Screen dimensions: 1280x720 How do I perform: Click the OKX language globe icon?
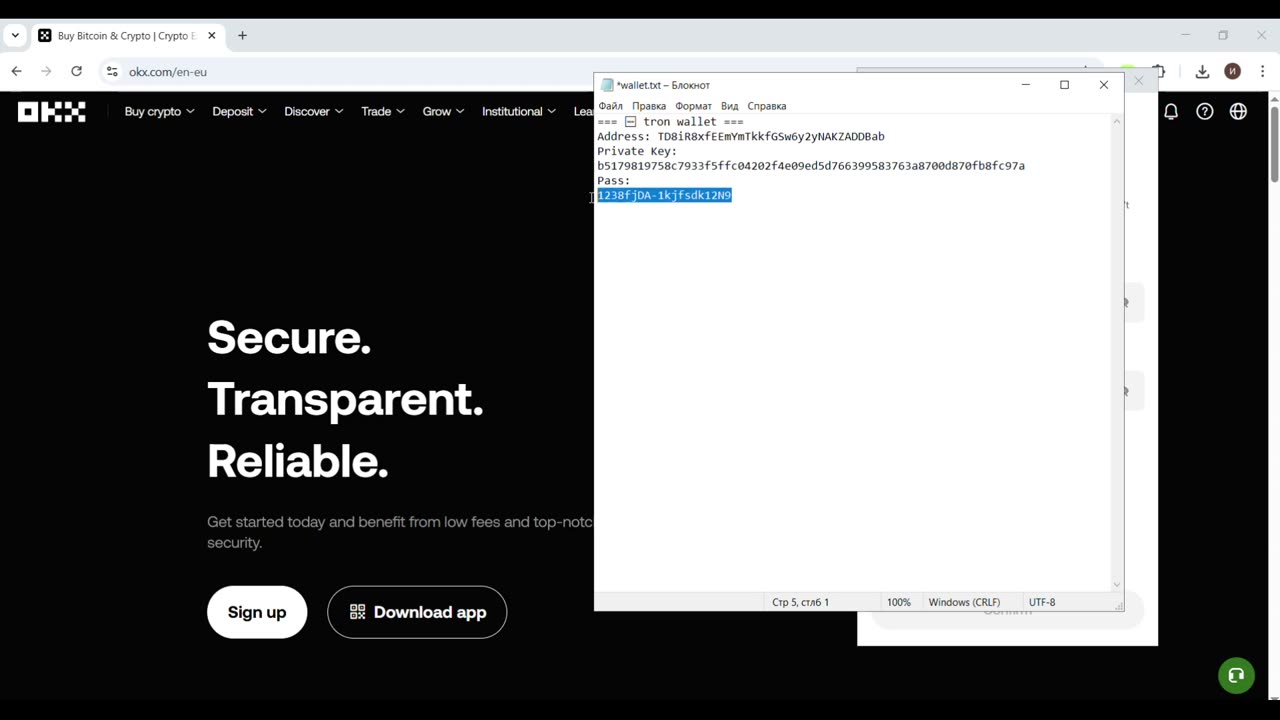(x=1238, y=111)
